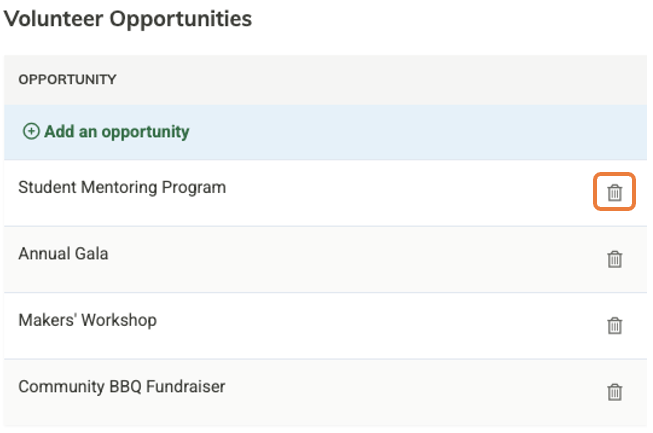Image resolution: width=653 pixels, height=433 pixels.
Task: Remove Makers' Workshop using its trash icon
Action: [x=614, y=325]
